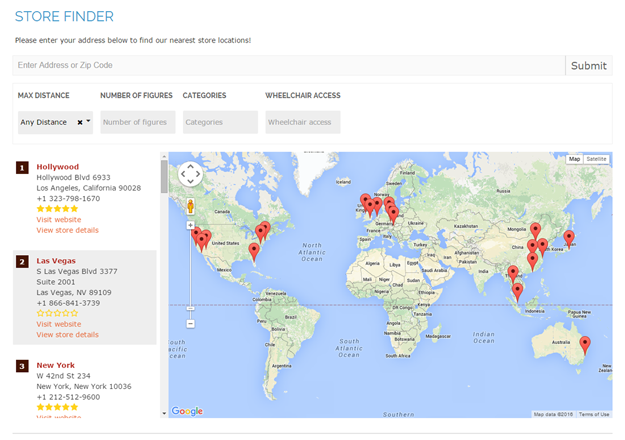
Task: Focus the Enter Address or Zip Code field
Action: point(289,65)
